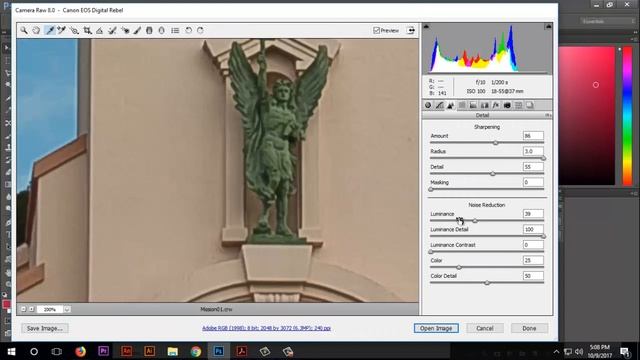This screenshot has width=640, height=360.
Task: Click the Sharpening Radius slider handle
Action: click(x=543, y=158)
